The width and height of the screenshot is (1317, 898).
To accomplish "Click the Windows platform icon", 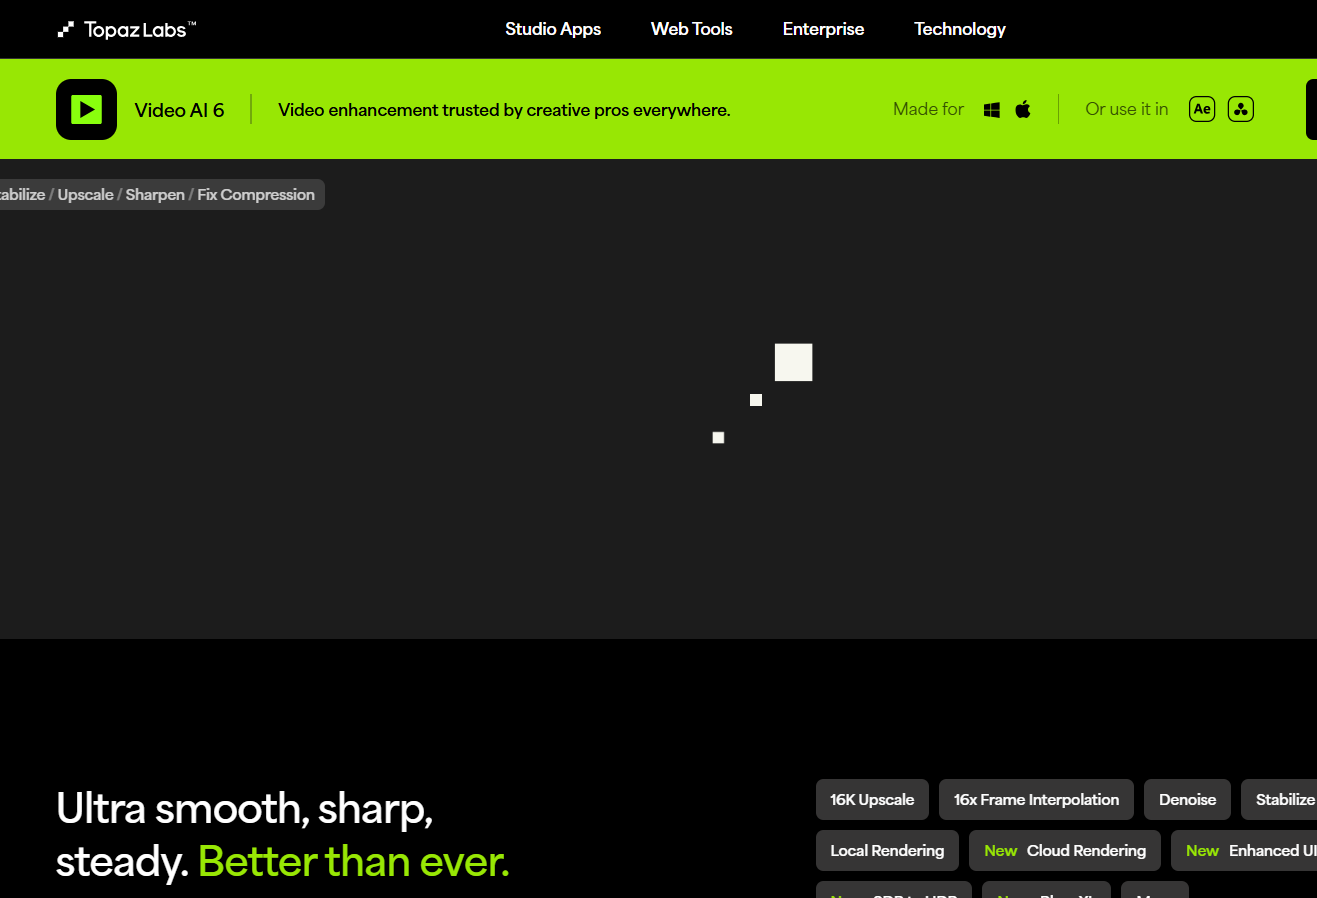I will click(992, 110).
